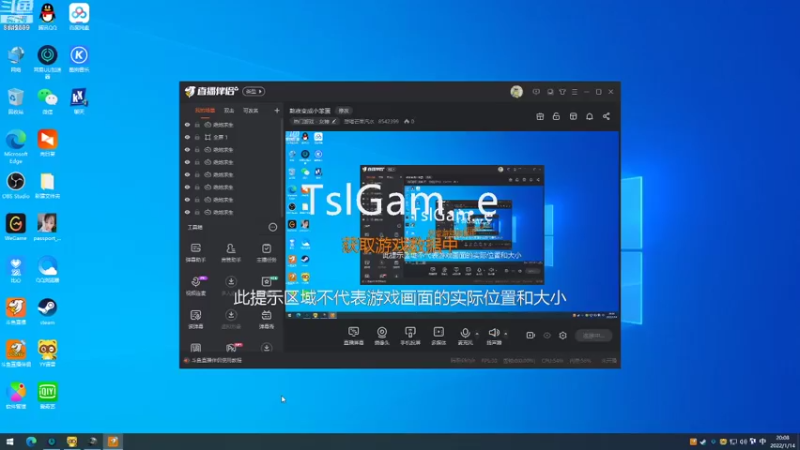
Task: Open the camera source tool in bottom toolbar
Action: click(382, 336)
